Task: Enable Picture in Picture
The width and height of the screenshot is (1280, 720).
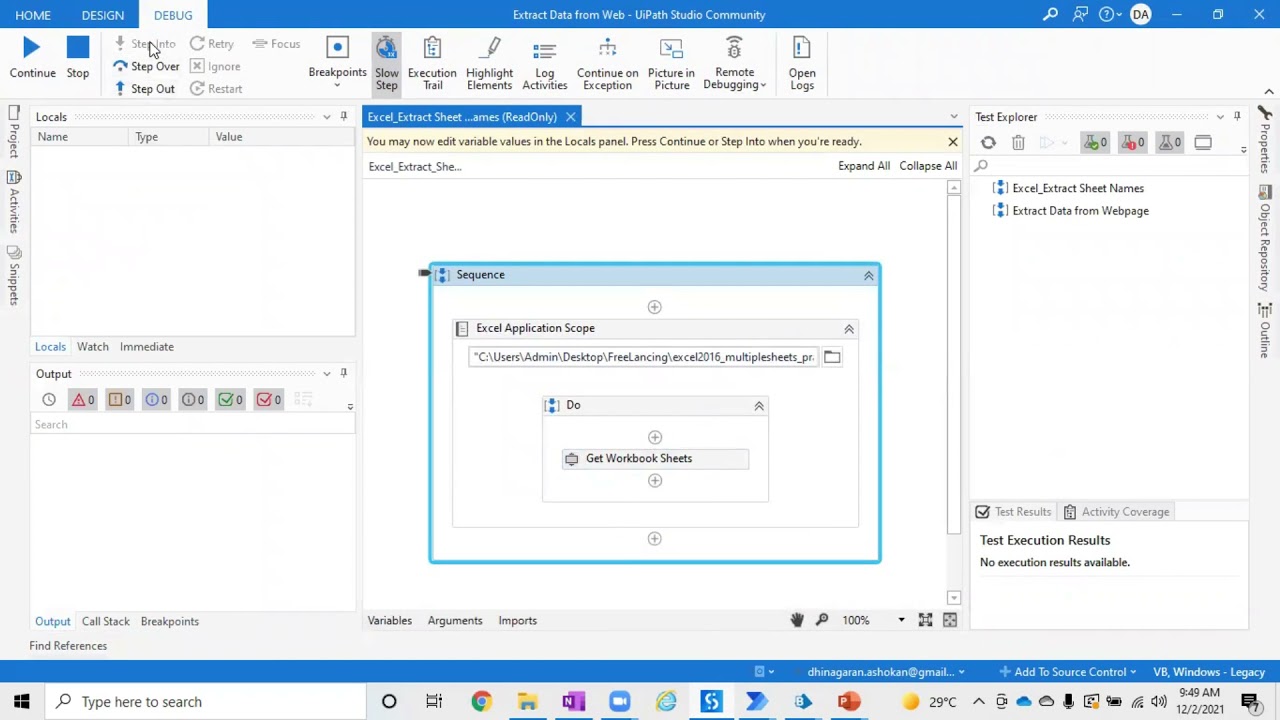Action: tap(671, 62)
